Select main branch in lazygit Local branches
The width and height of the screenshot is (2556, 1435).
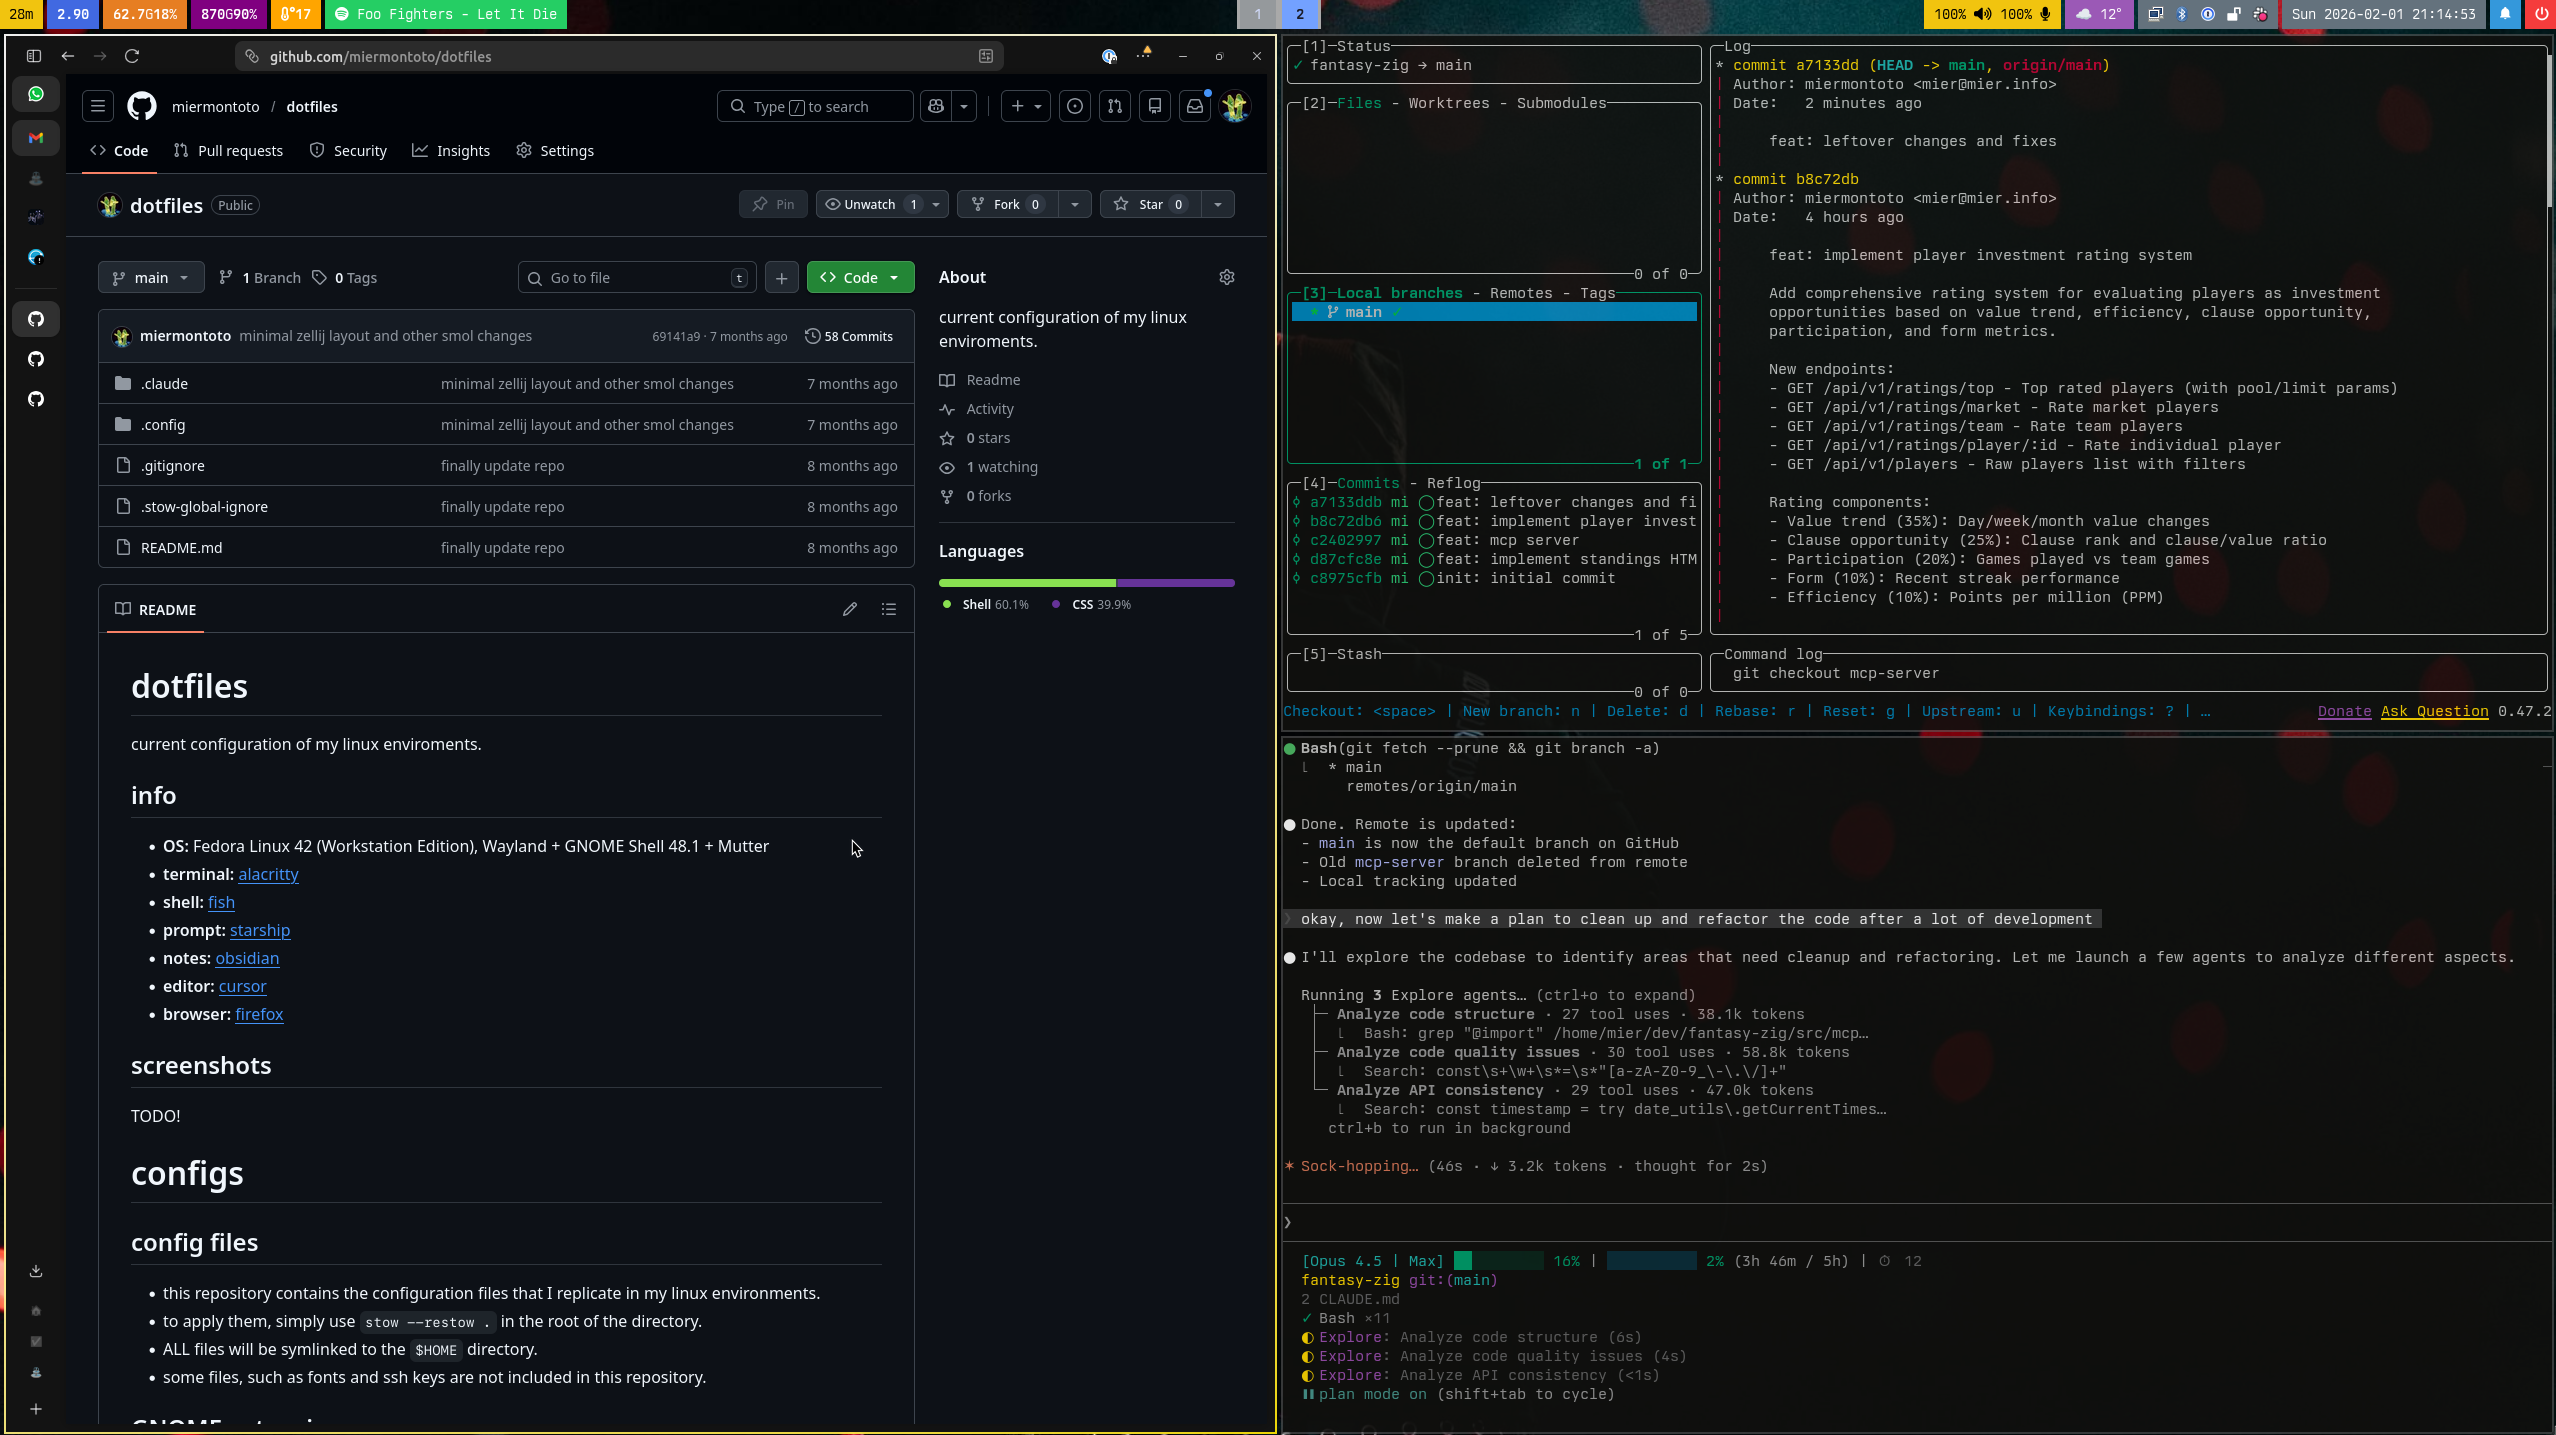click(x=1494, y=312)
